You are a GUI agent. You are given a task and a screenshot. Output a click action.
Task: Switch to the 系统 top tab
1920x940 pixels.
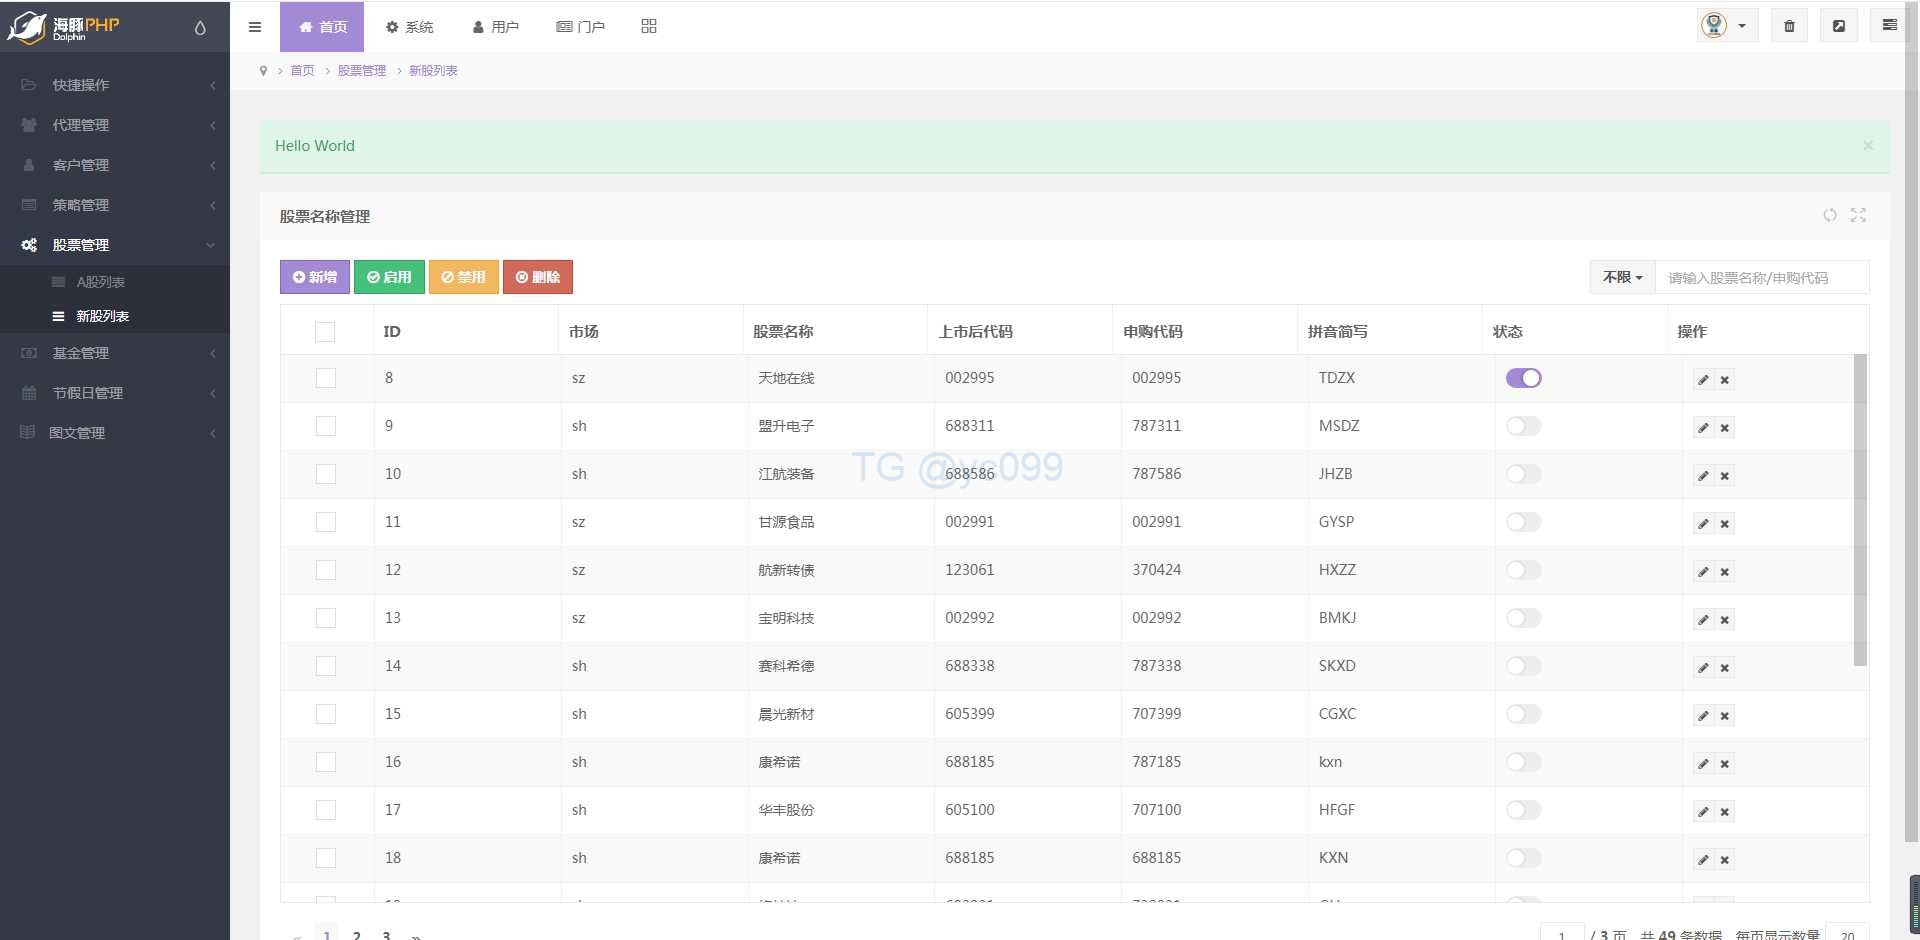[x=409, y=27]
